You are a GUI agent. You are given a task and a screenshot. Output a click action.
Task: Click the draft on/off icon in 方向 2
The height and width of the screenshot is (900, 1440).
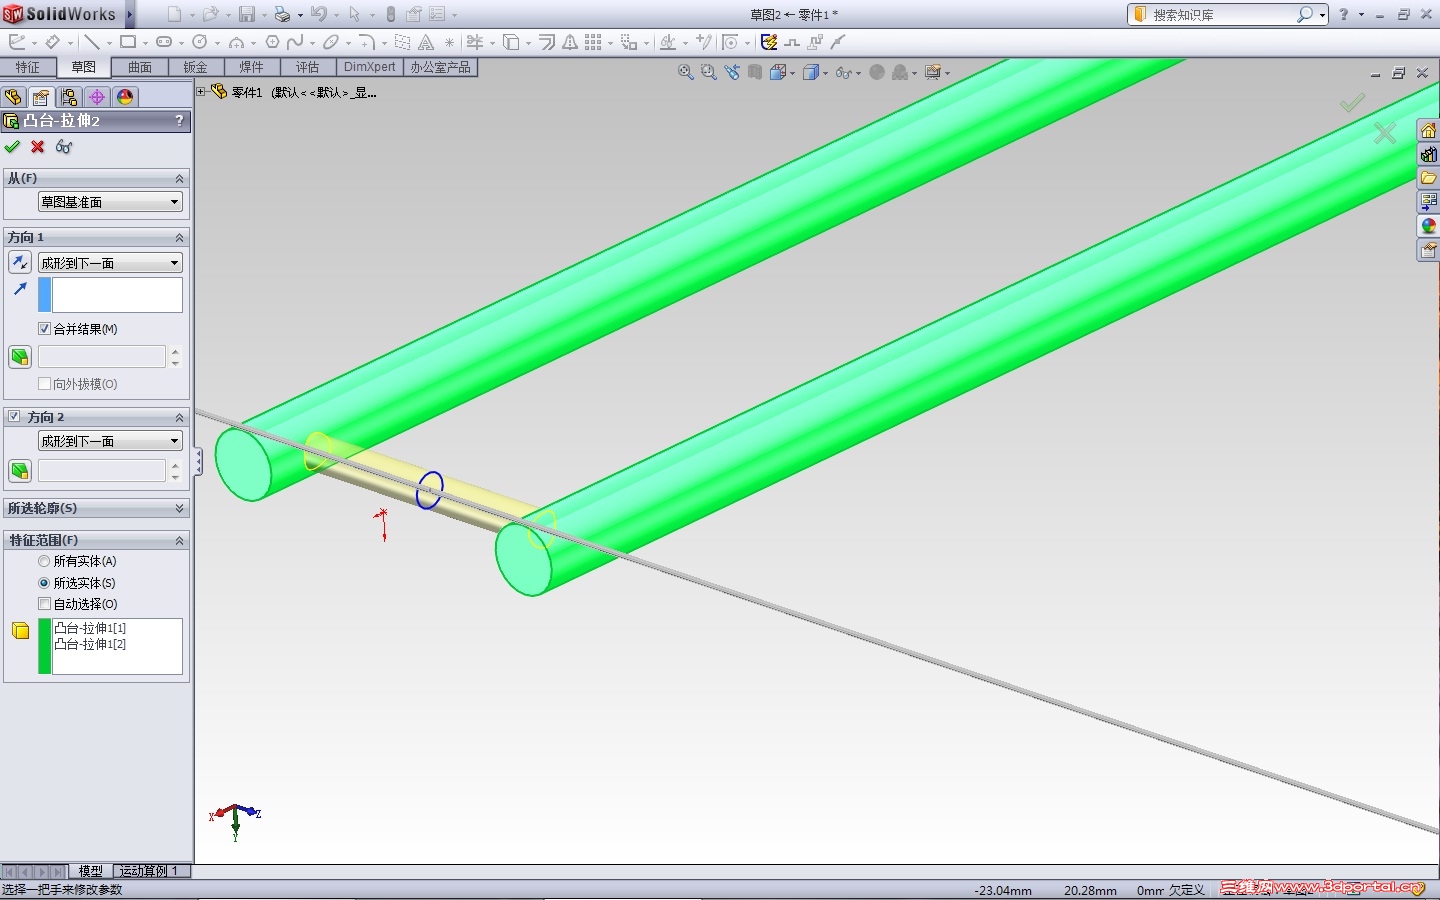pyautogui.click(x=20, y=471)
